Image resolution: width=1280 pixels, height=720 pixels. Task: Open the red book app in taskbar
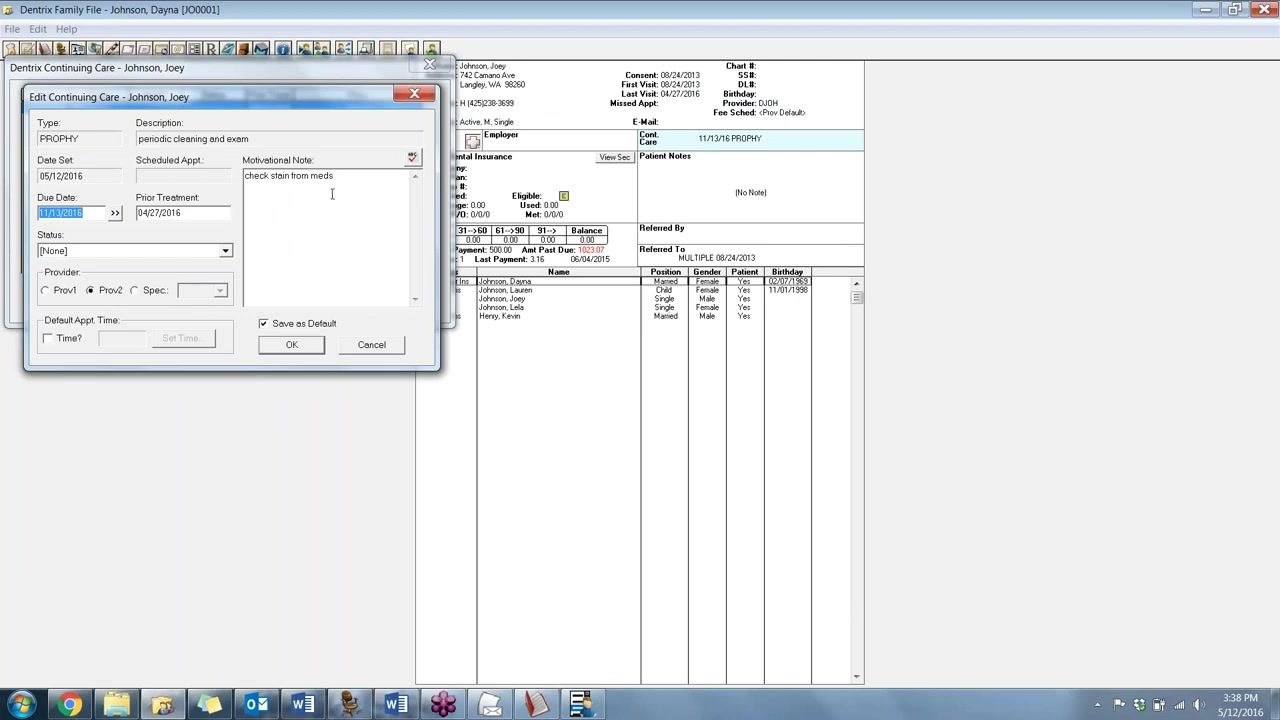coord(537,704)
